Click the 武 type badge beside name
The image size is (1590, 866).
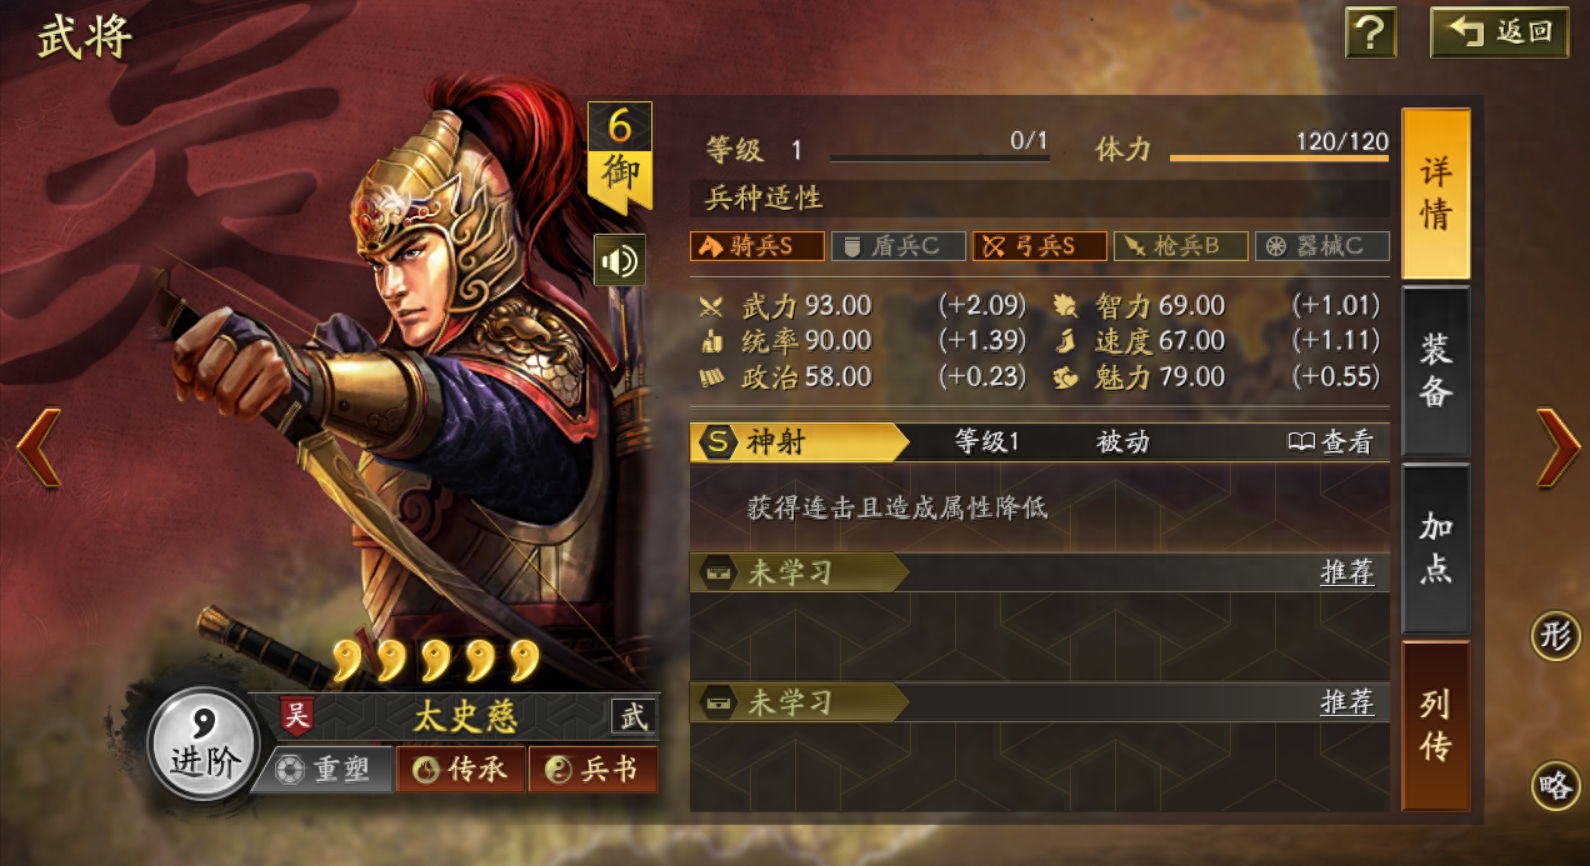633,716
